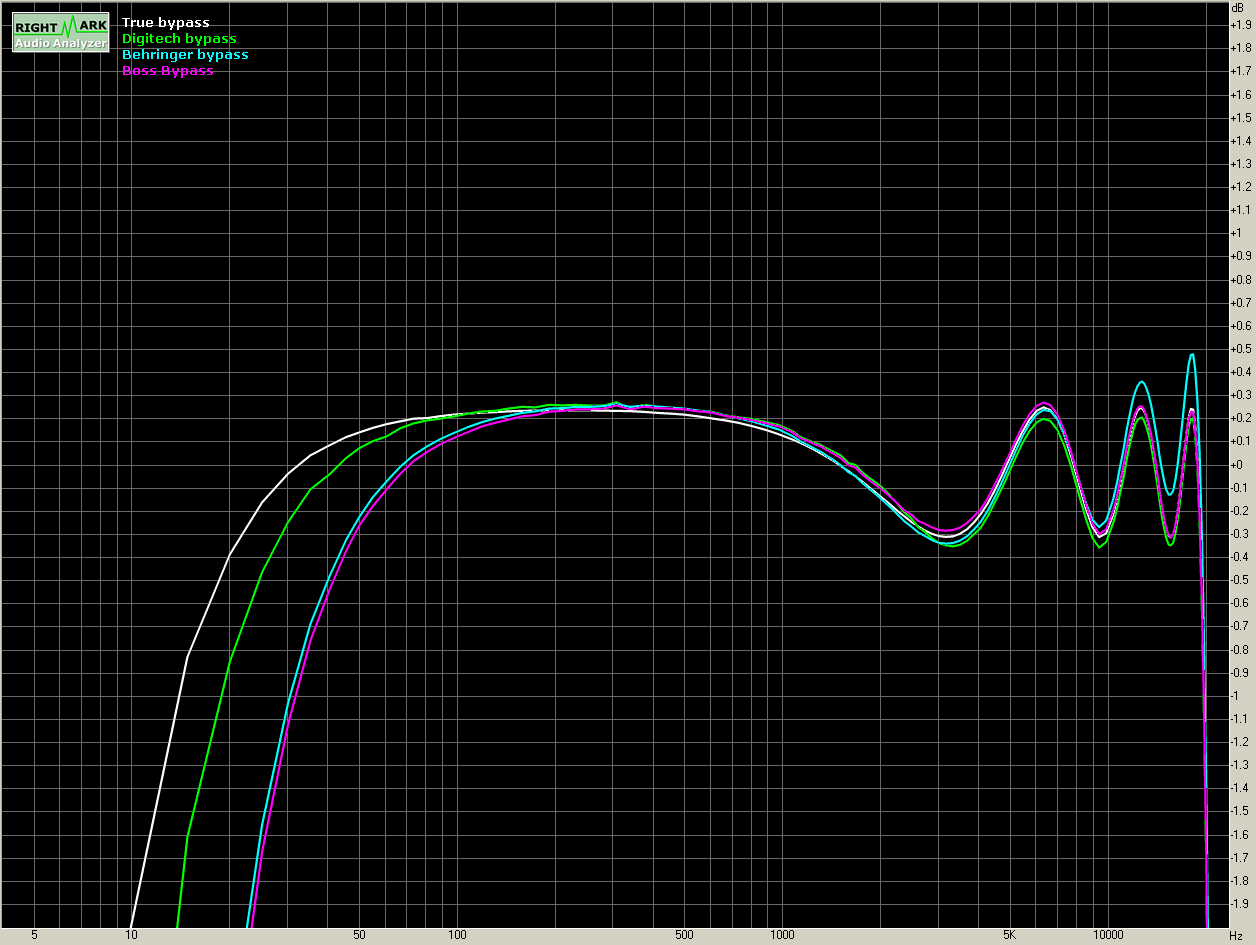Select the True bypass legend entry
This screenshot has width=1256, height=945.
pyautogui.click(x=165, y=22)
